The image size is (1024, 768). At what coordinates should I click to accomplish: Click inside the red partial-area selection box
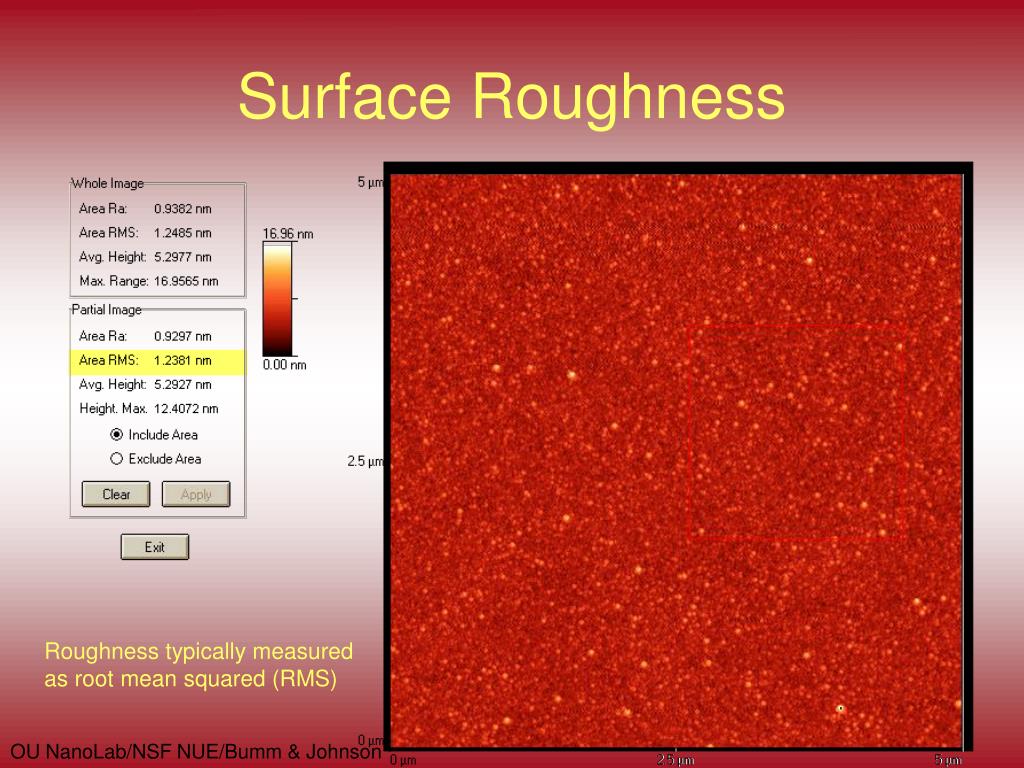[x=796, y=432]
